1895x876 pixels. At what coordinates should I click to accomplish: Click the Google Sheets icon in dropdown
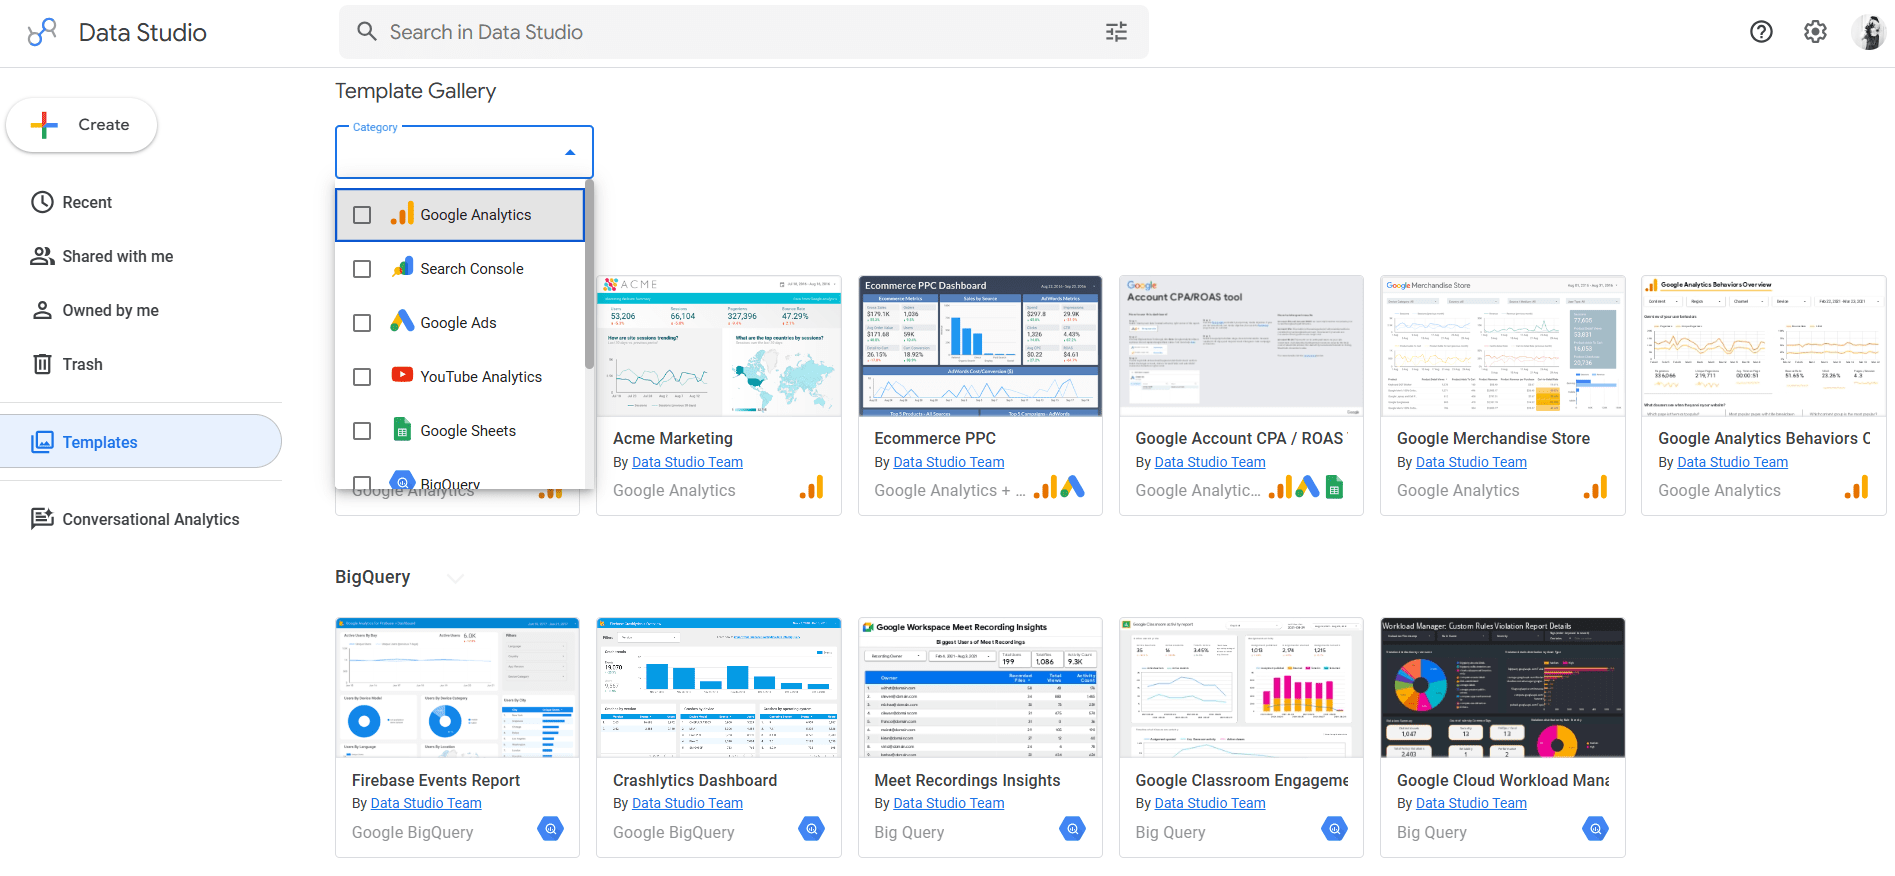click(402, 429)
